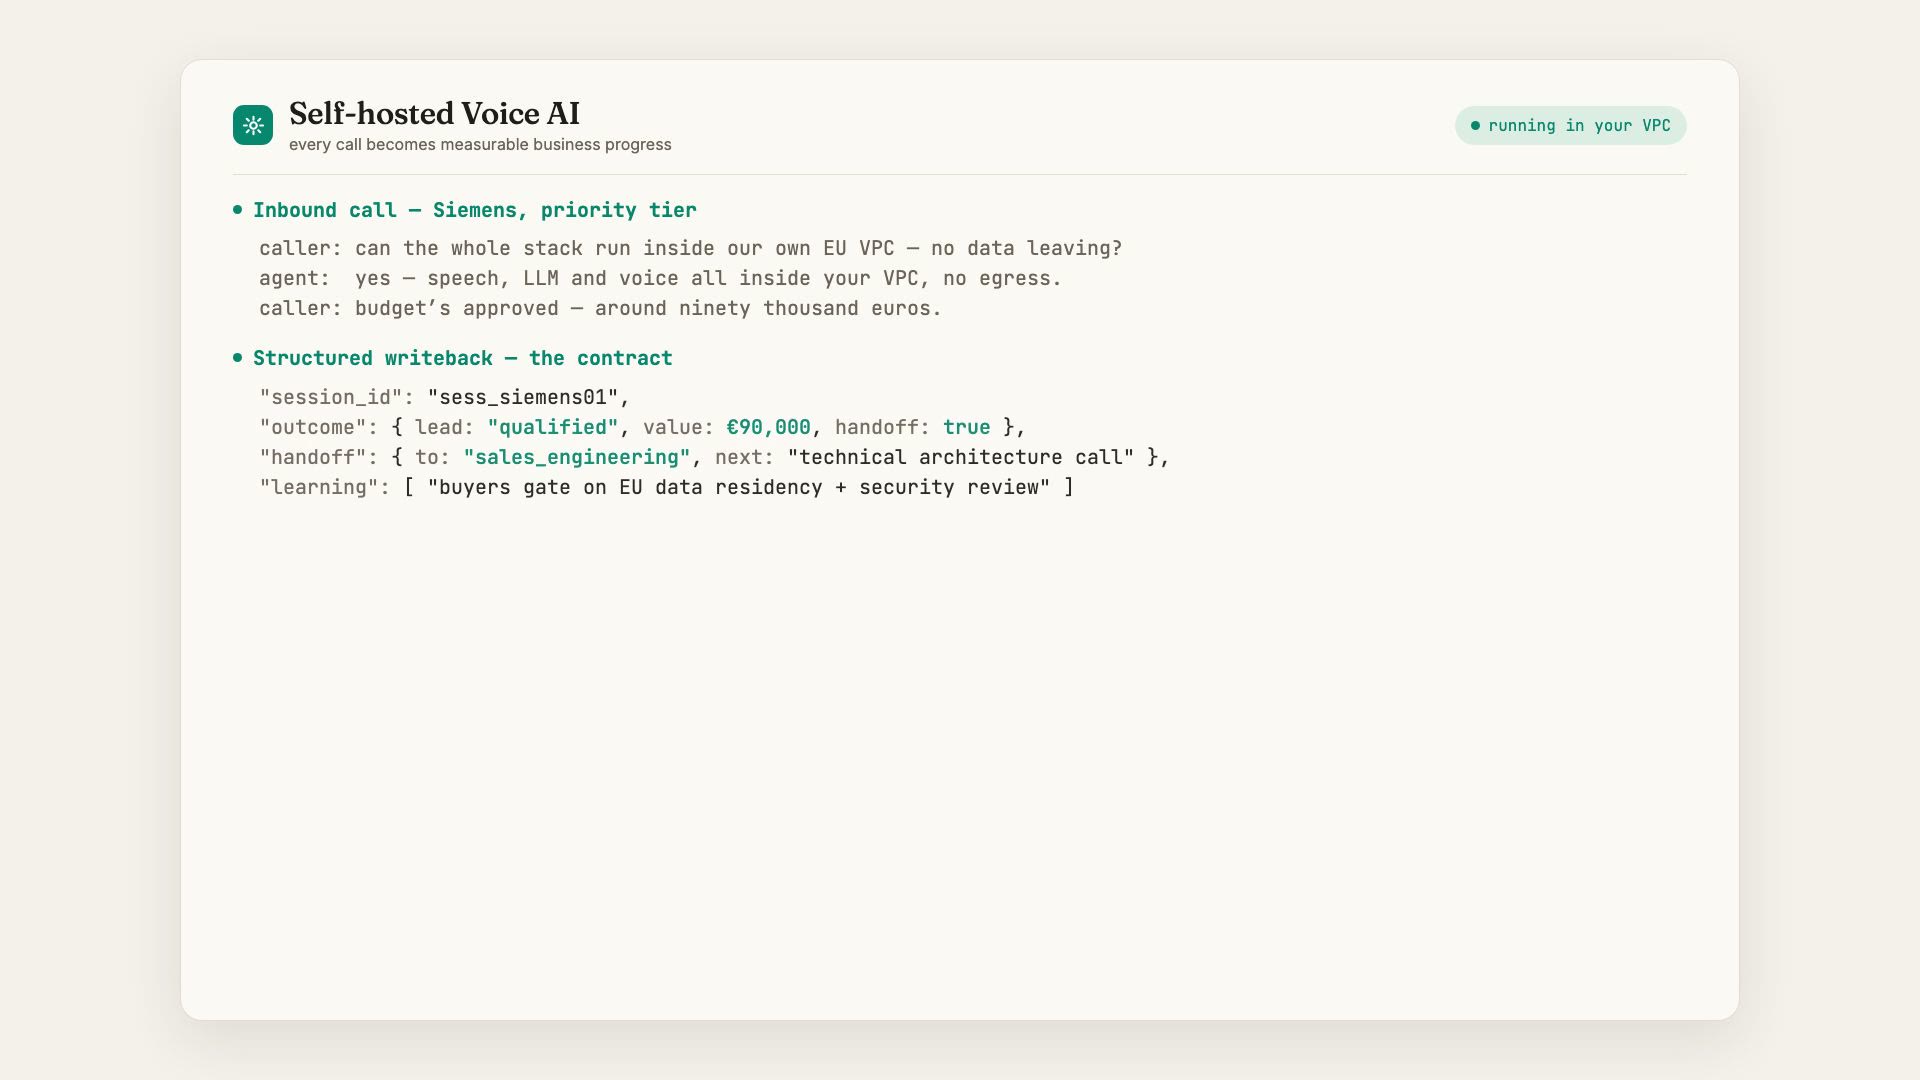Select the 'Structured writeback — the contract' heading
Viewport: 1920px width, 1080px height.
click(x=462, y=358)
